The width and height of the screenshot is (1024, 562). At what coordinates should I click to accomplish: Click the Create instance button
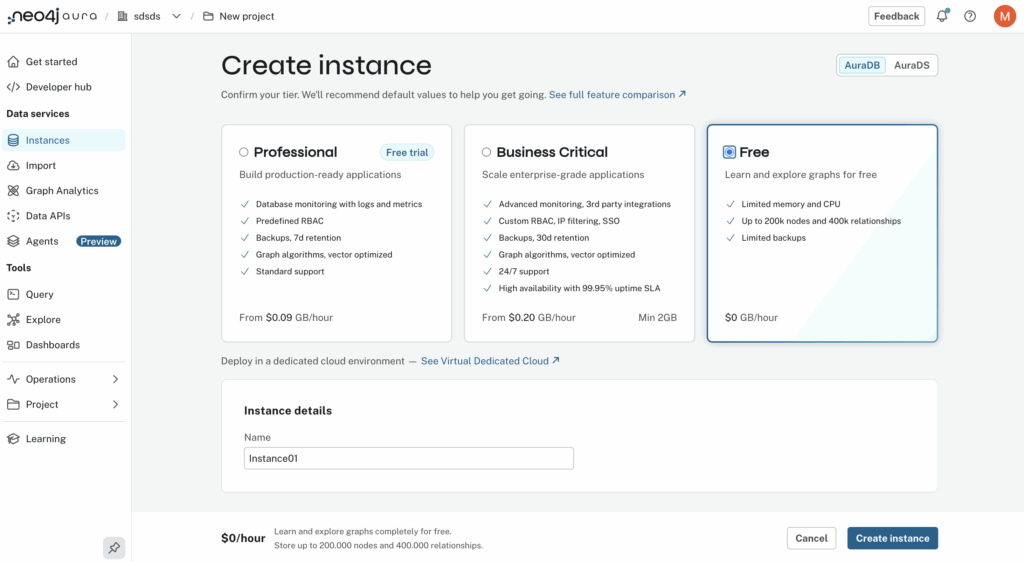point(892,538)
